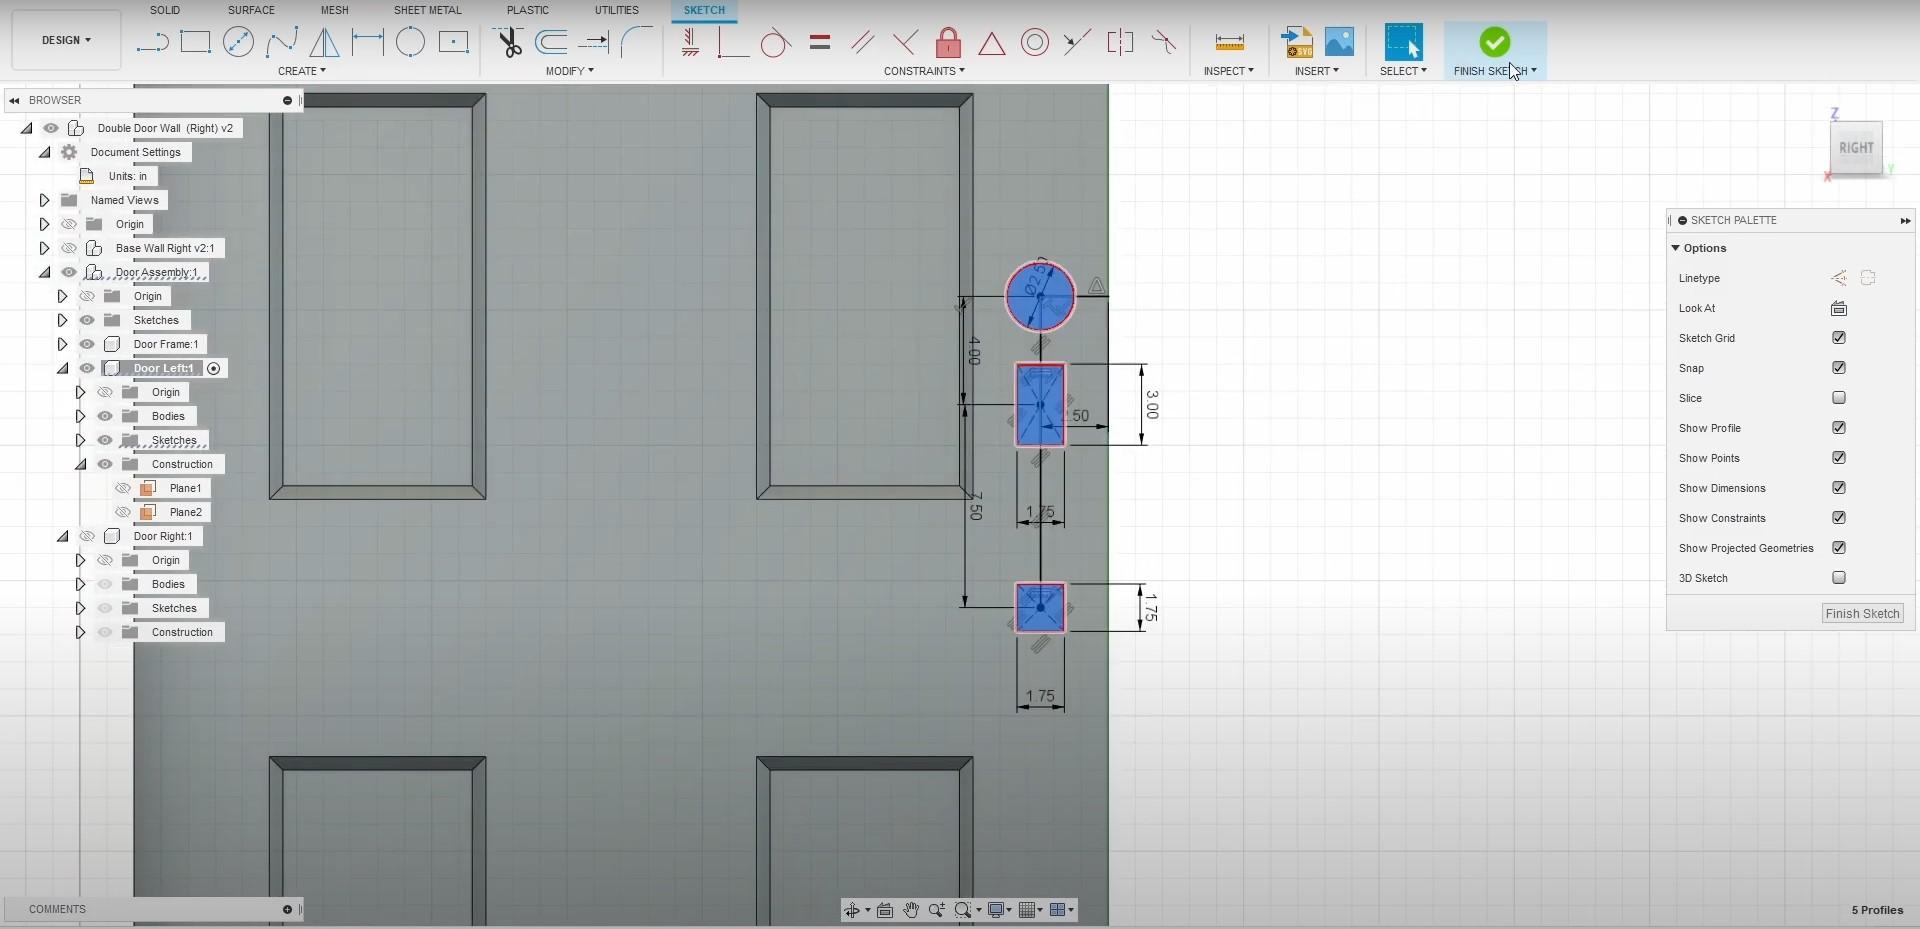Uncheck the Snap checkbox

pyautogui.click(x=1839, y=368)
